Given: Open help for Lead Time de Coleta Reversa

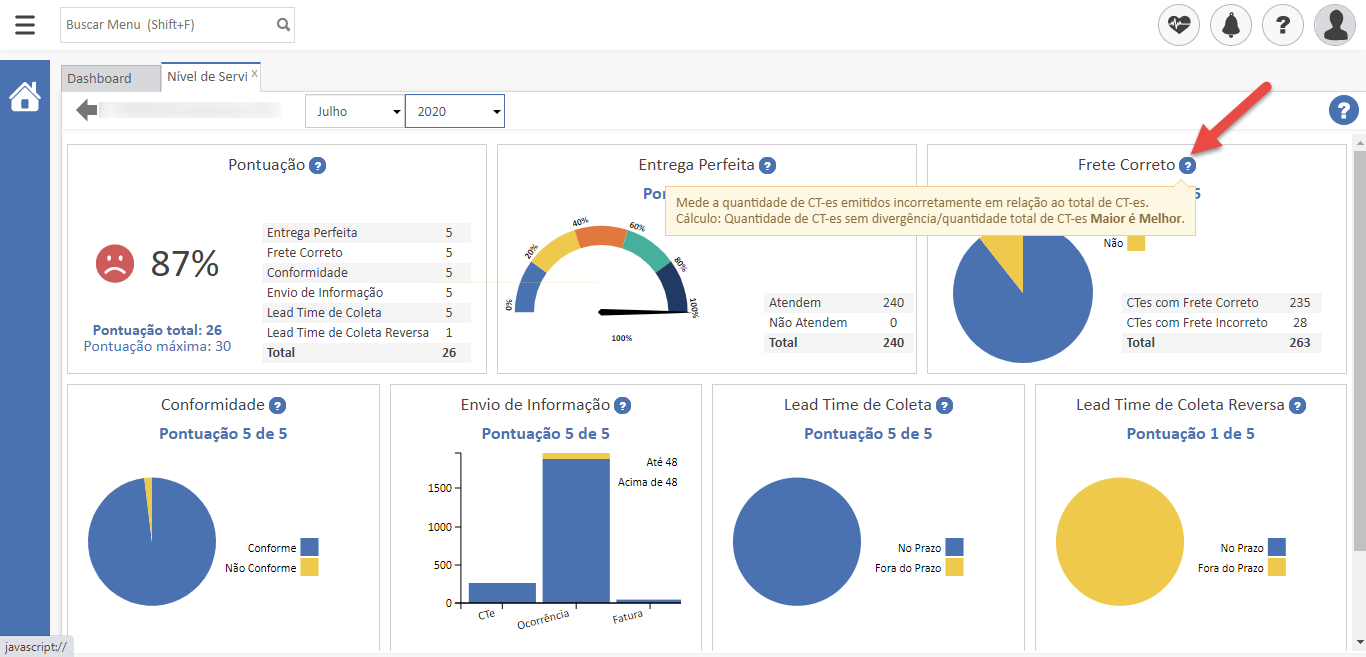Looking at the screenshot, I should 1297,406.
